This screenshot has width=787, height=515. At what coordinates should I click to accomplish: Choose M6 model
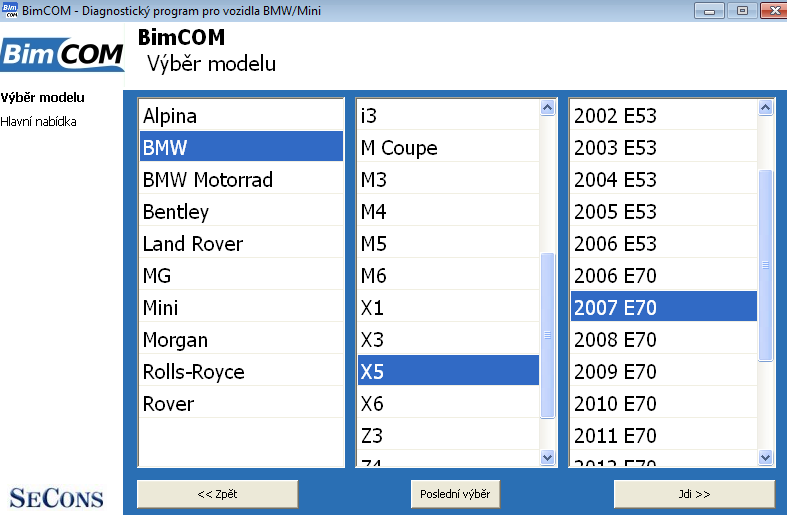click(448, 276)
